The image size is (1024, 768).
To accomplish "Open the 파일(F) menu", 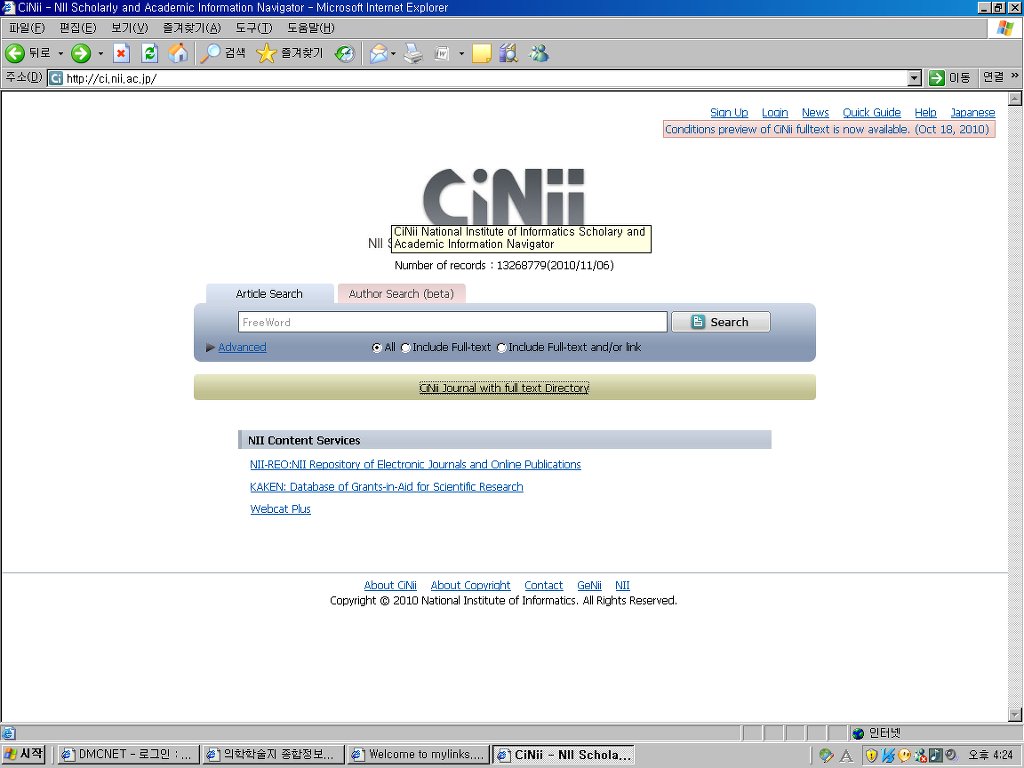I will coord(27,28).
